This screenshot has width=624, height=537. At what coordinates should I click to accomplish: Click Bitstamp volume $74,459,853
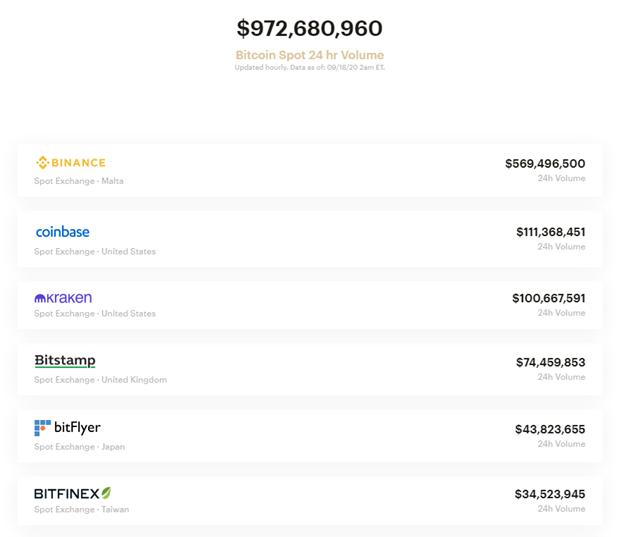[550, 362]
